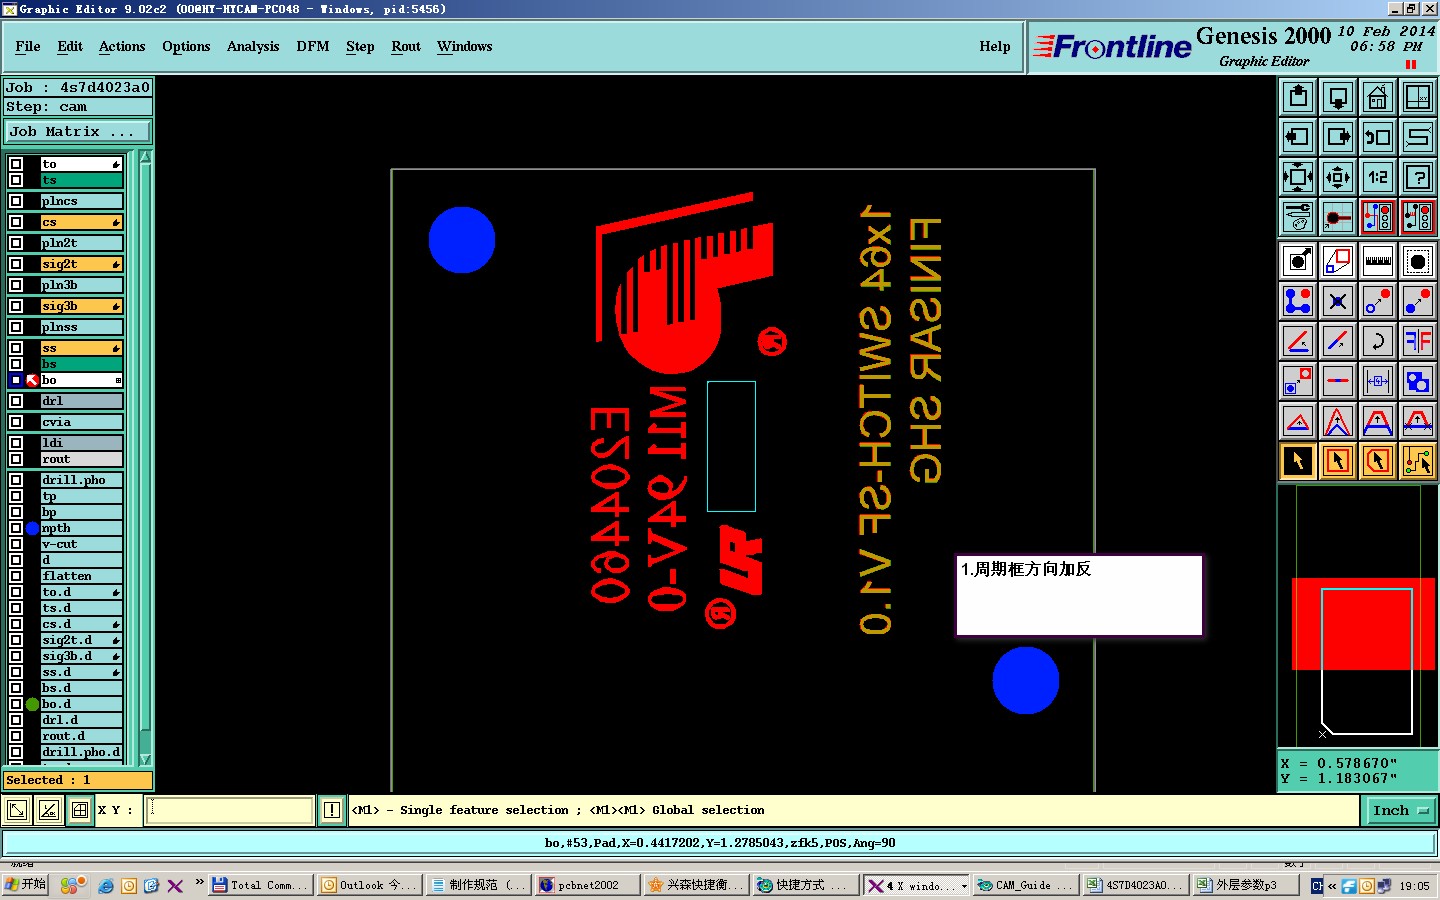Click the pan up view icon
This screenshot has height=900, width=1440.
pyautogui.click(x=1298, y=97)
